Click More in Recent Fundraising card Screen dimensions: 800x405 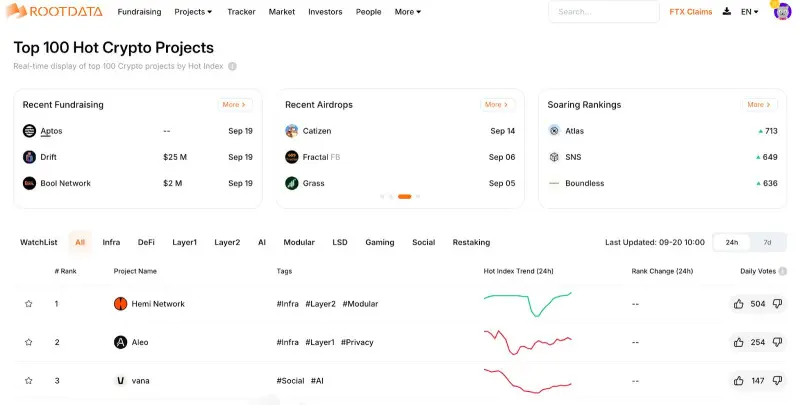point(234,104)
